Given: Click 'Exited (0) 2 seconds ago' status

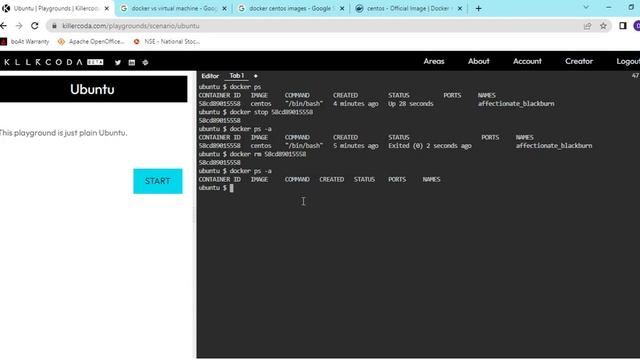Looking at the screenshot, I should pyautogui.click(x=430, y=146).
